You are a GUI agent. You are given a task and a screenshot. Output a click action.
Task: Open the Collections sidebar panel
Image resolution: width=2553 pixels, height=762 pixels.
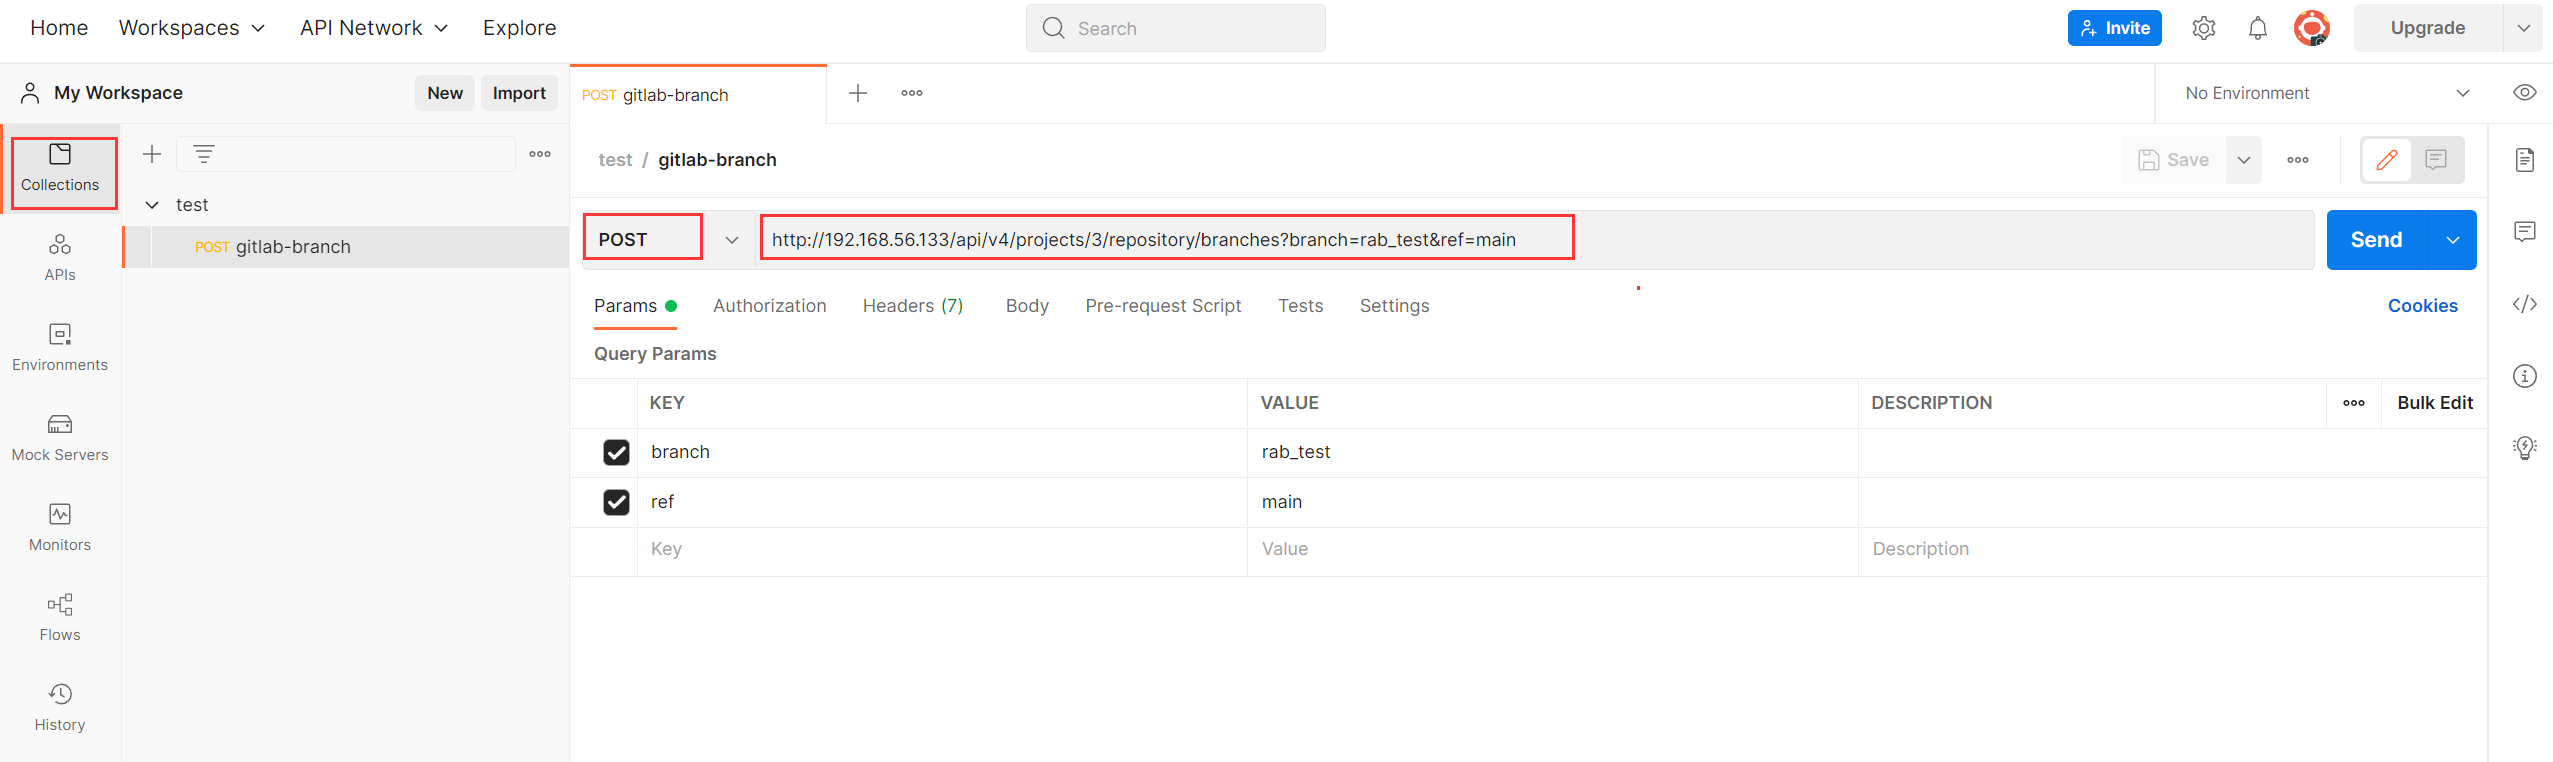(x=60, y=168)
